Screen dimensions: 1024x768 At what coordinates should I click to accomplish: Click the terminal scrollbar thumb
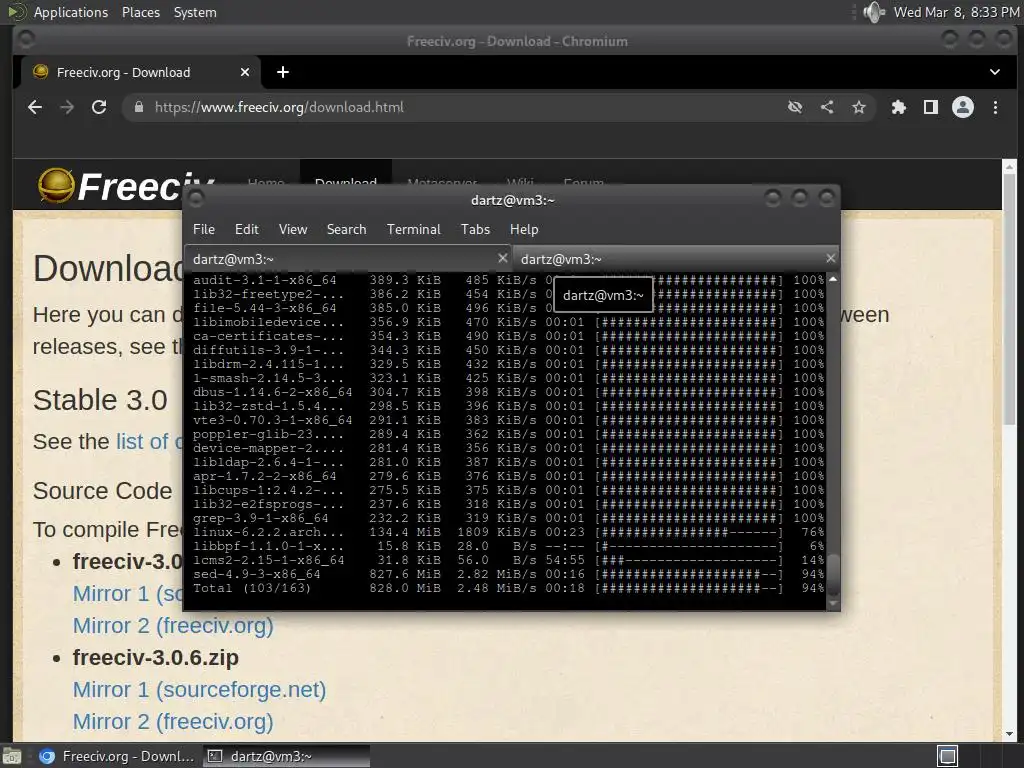point(833,575)
